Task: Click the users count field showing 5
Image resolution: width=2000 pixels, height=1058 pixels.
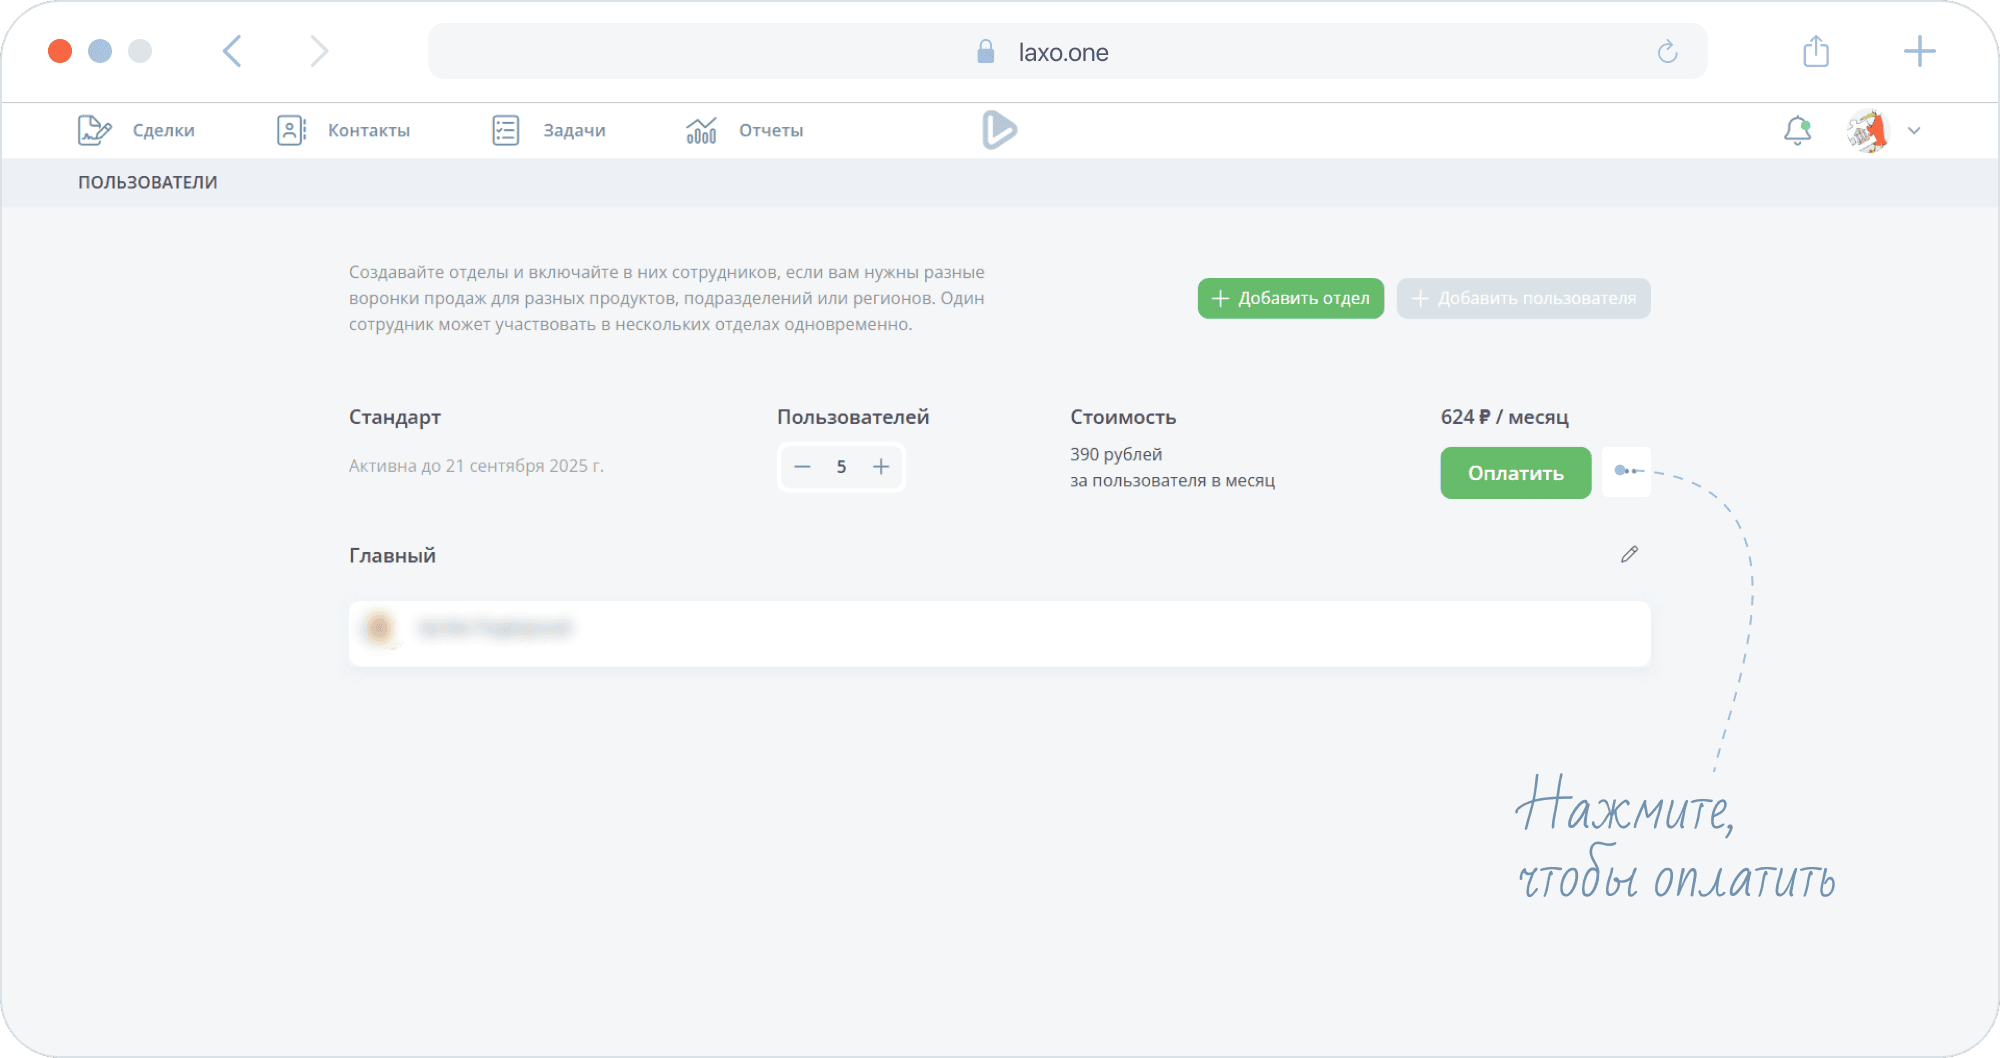Action: pyautogui.click(x=841, y=467)
